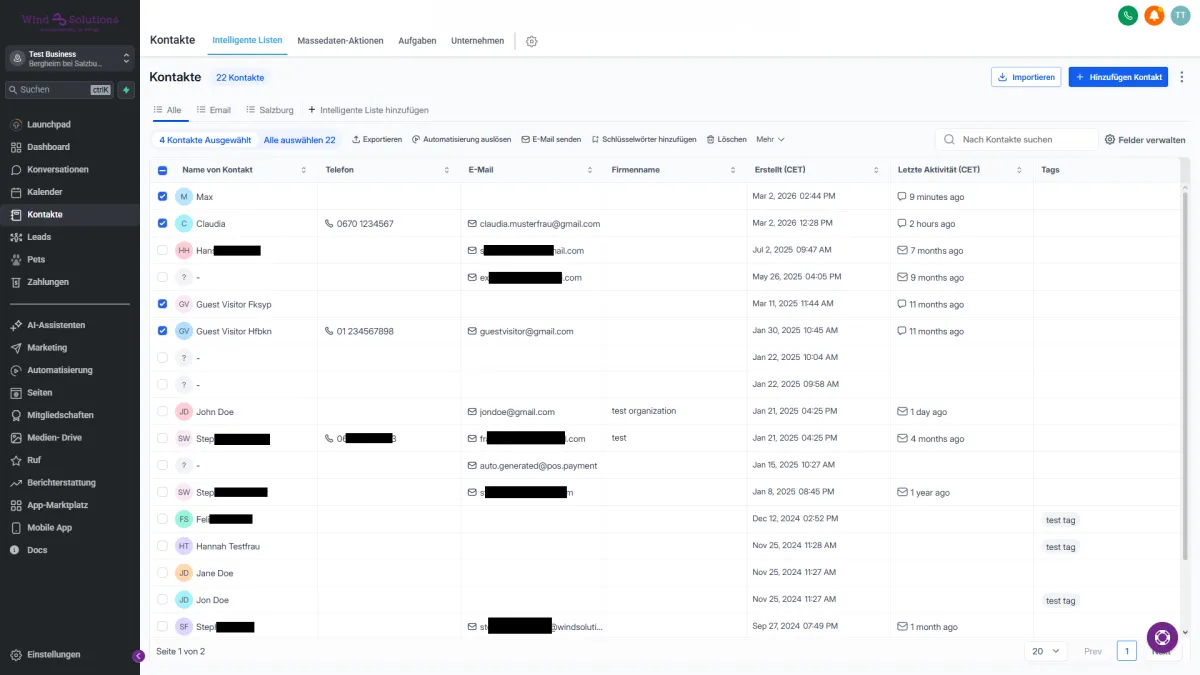
Task: Focus the Nach Kontakte suchen field
Action: click(1016, 140)
